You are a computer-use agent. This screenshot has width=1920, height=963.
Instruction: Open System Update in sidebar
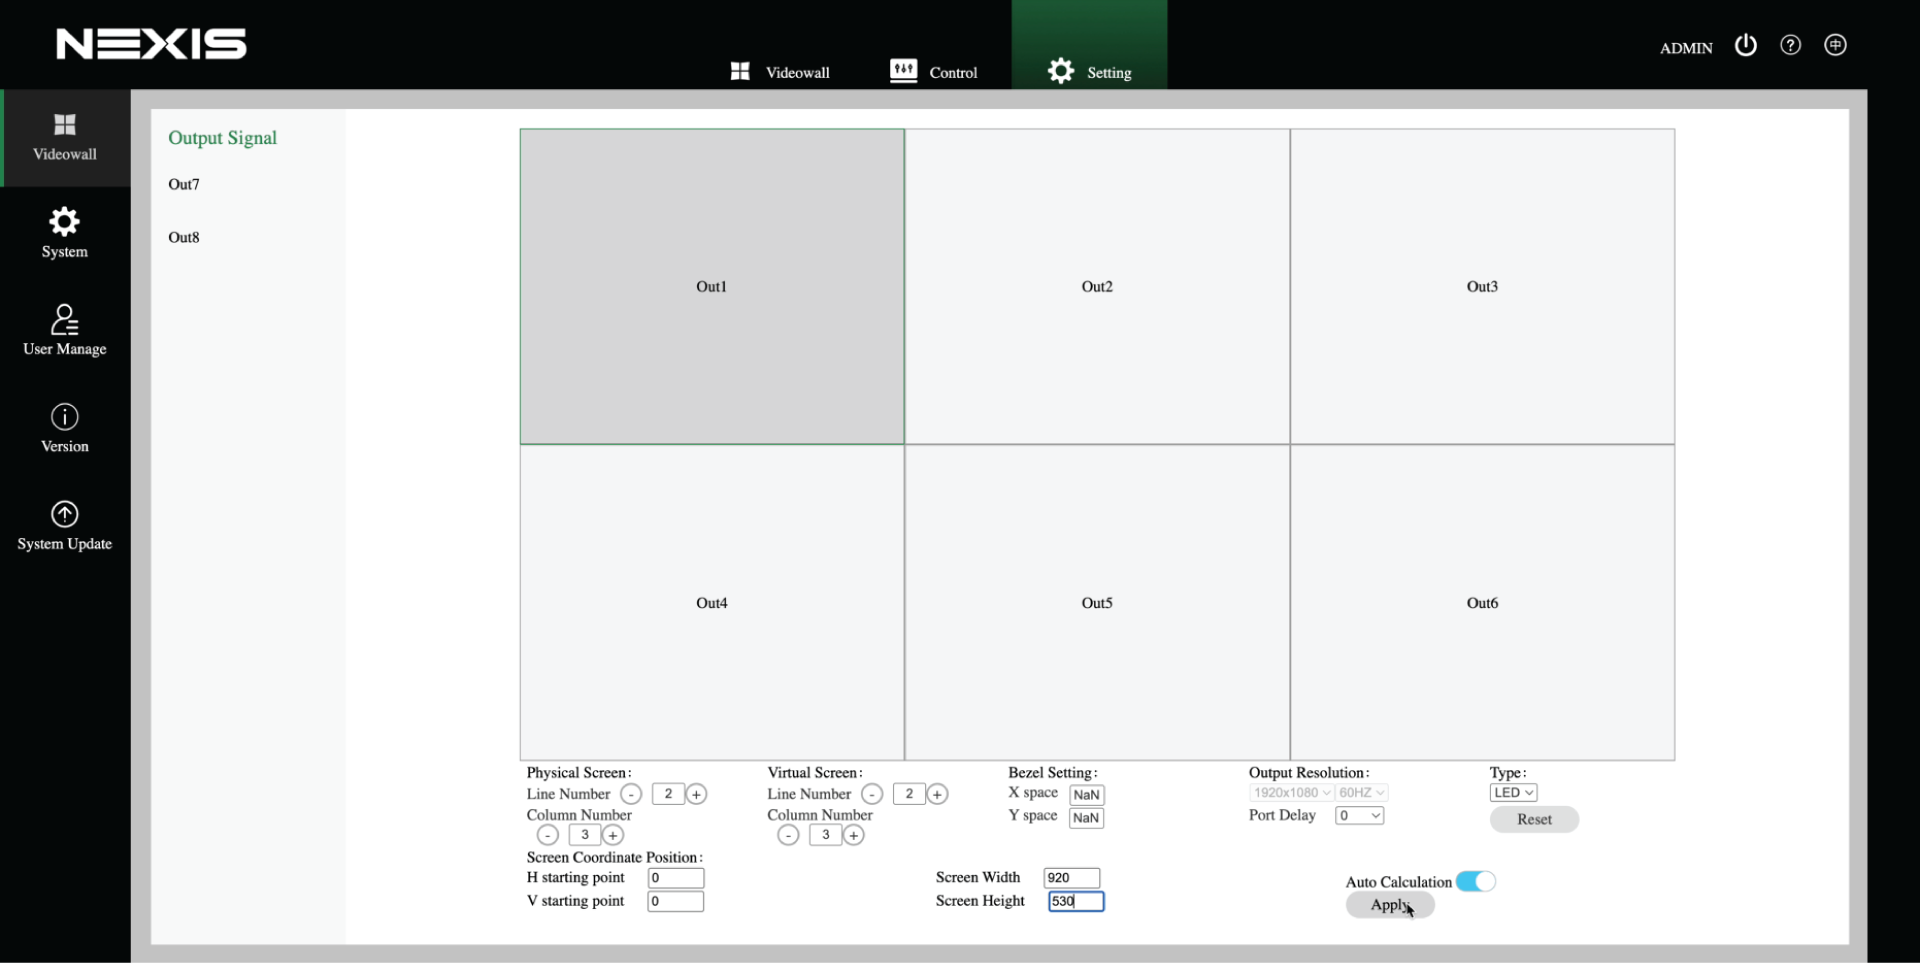pyautogui.click(x=65, y=526)
